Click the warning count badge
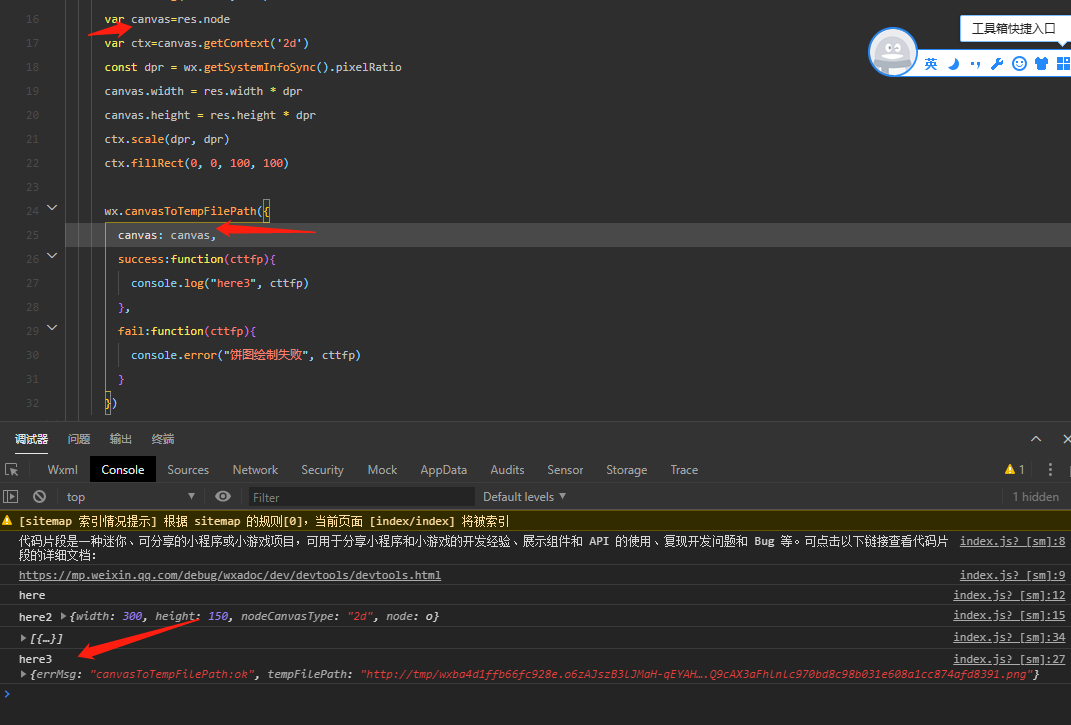Screen dimensions: 1071x725 tap(1014, 469)
